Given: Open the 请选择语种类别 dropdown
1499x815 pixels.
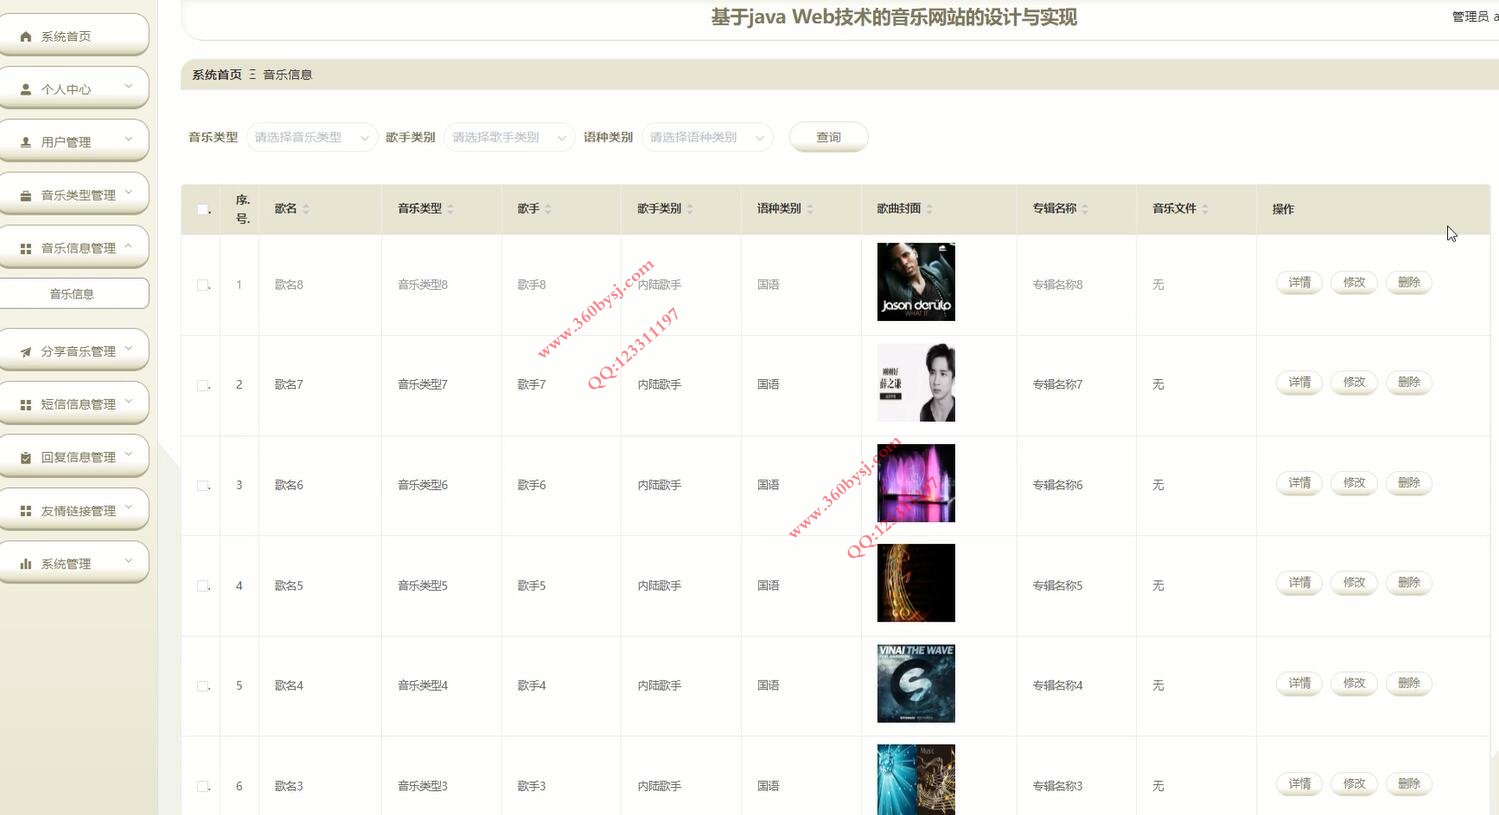Looking at the screenshot, I should pyautogui.click(x=707, y=137).
